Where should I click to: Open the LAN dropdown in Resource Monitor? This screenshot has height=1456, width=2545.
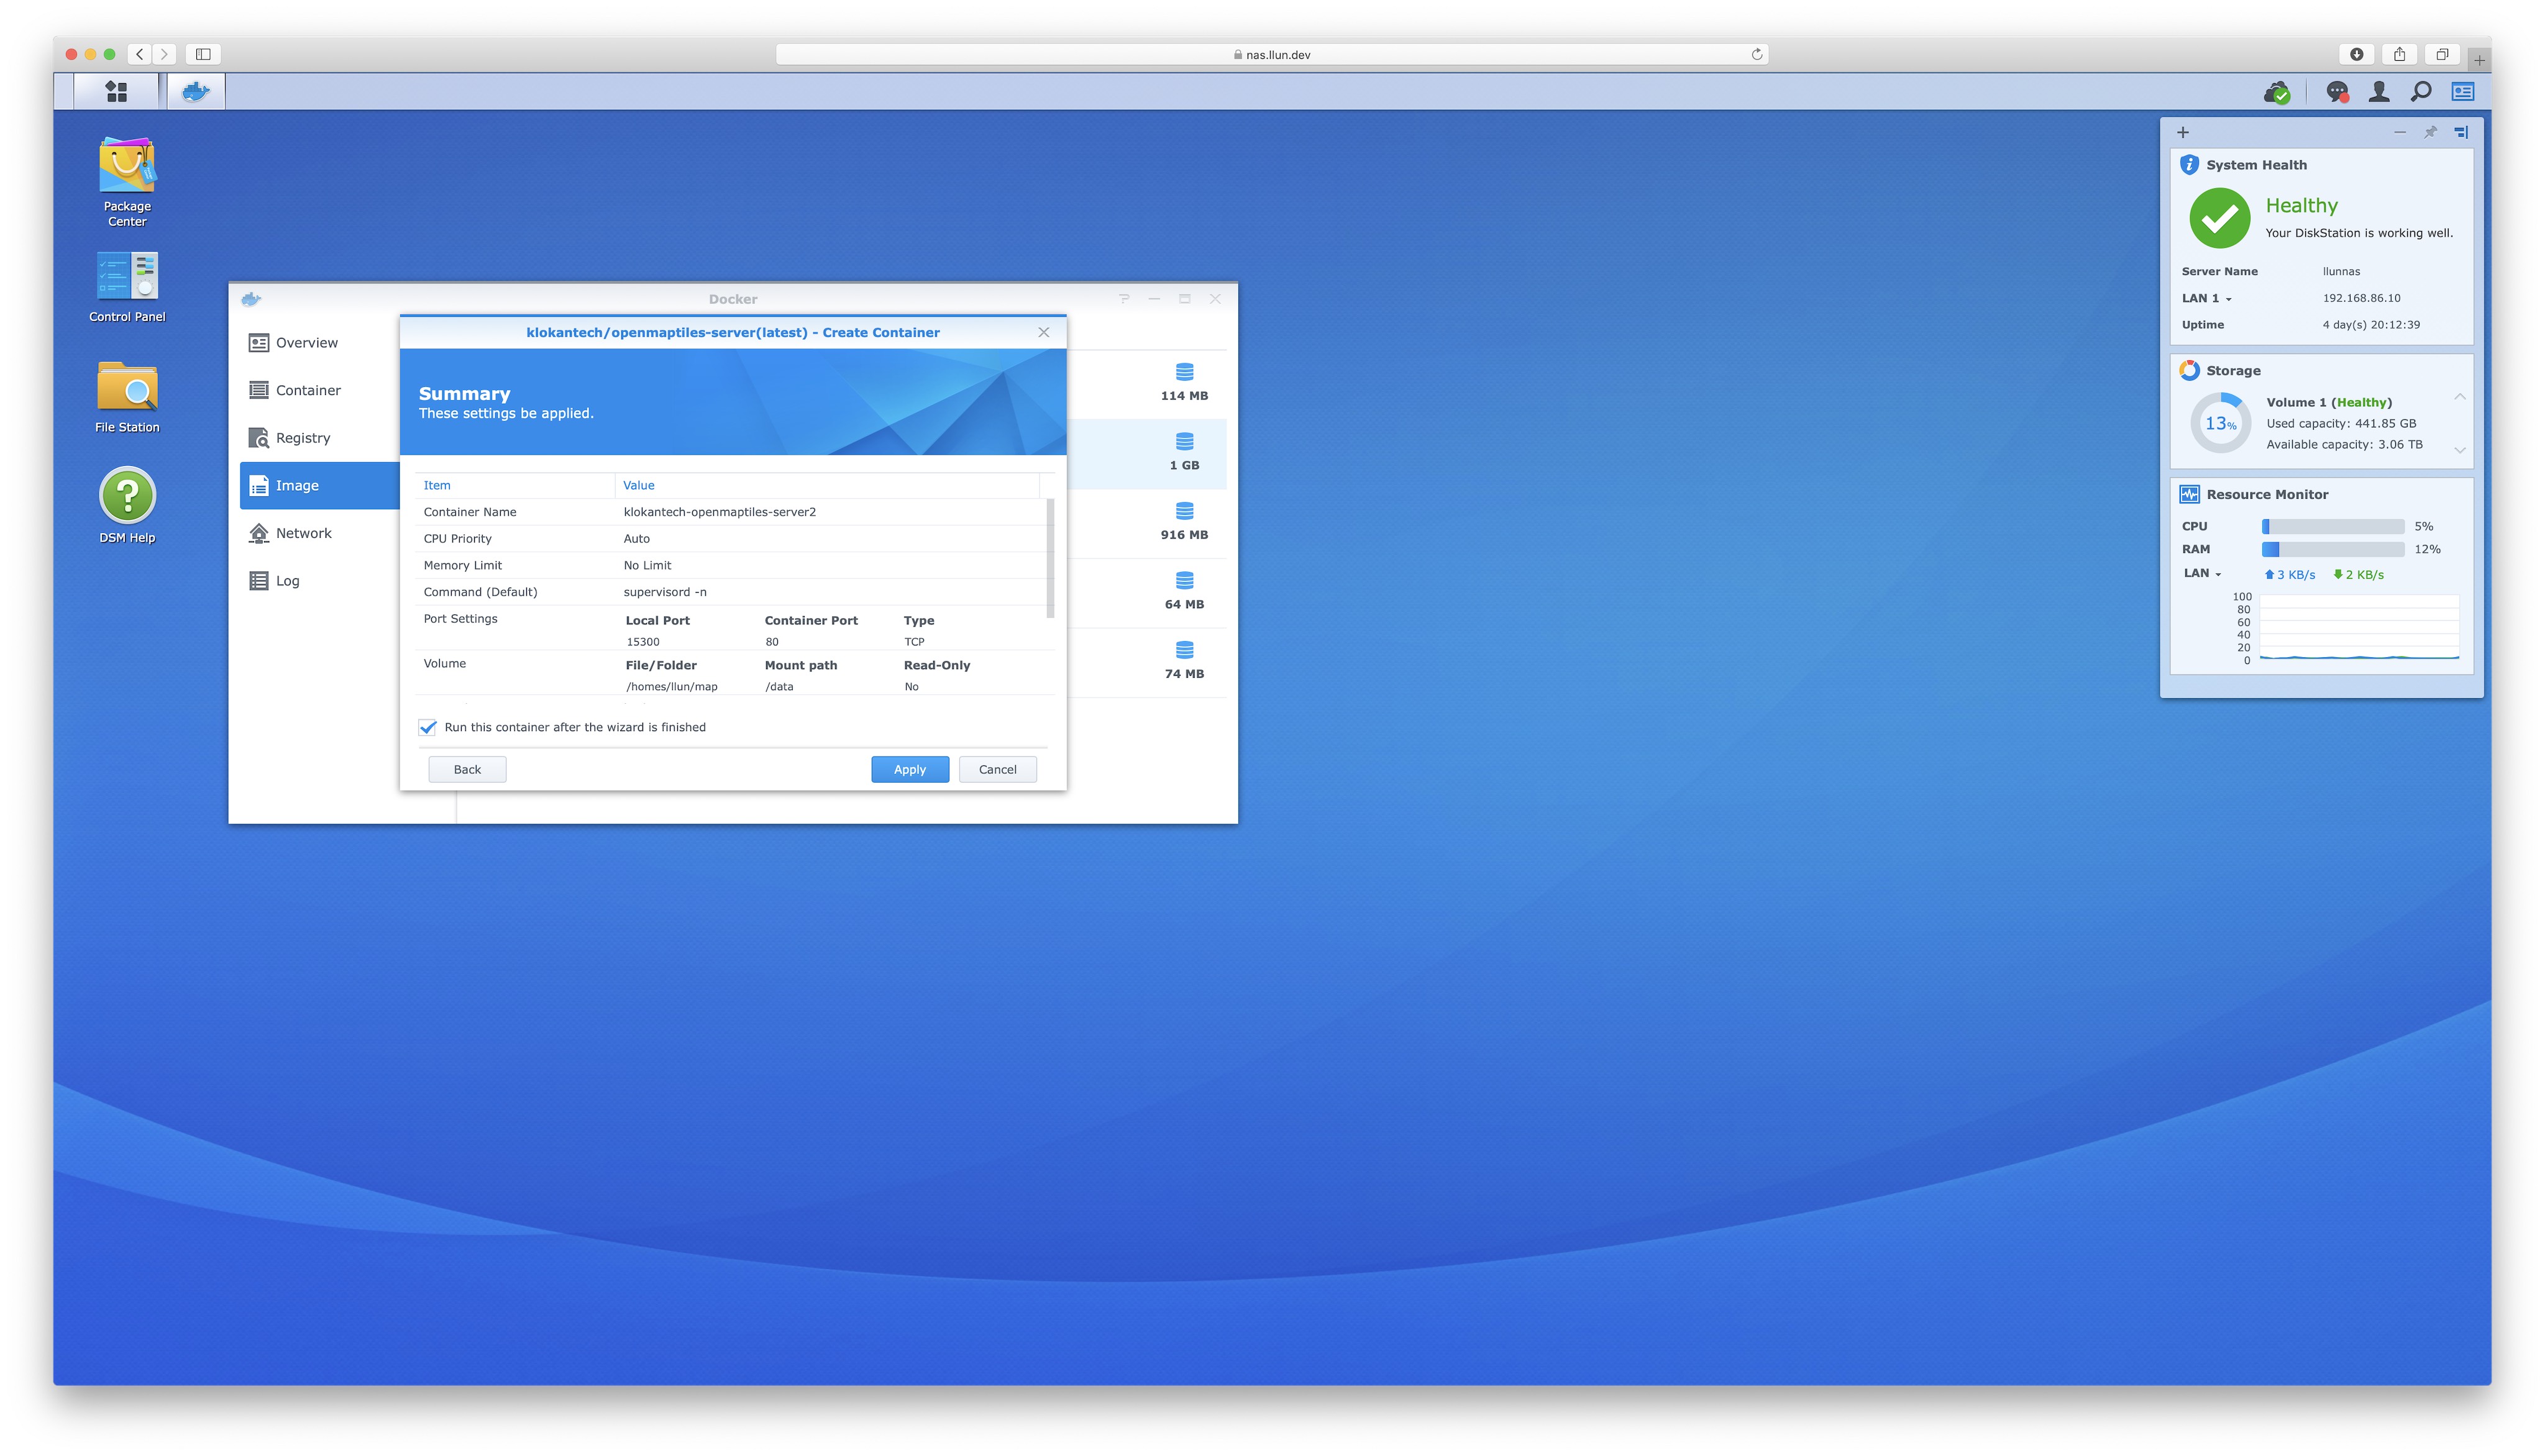click(x=2202, y=573)
